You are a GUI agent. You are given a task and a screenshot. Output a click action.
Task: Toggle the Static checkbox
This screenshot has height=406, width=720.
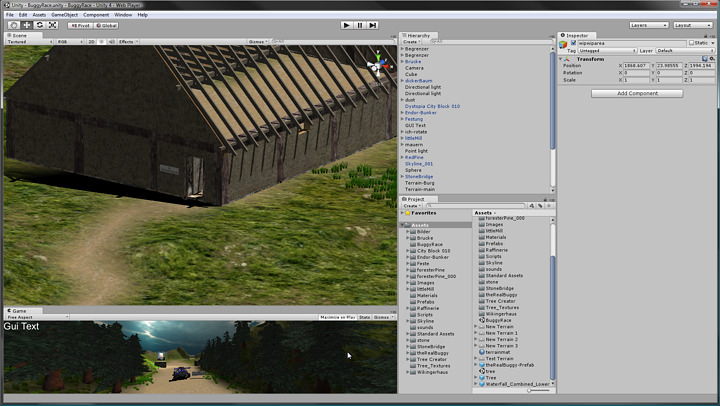coord(691,43)
